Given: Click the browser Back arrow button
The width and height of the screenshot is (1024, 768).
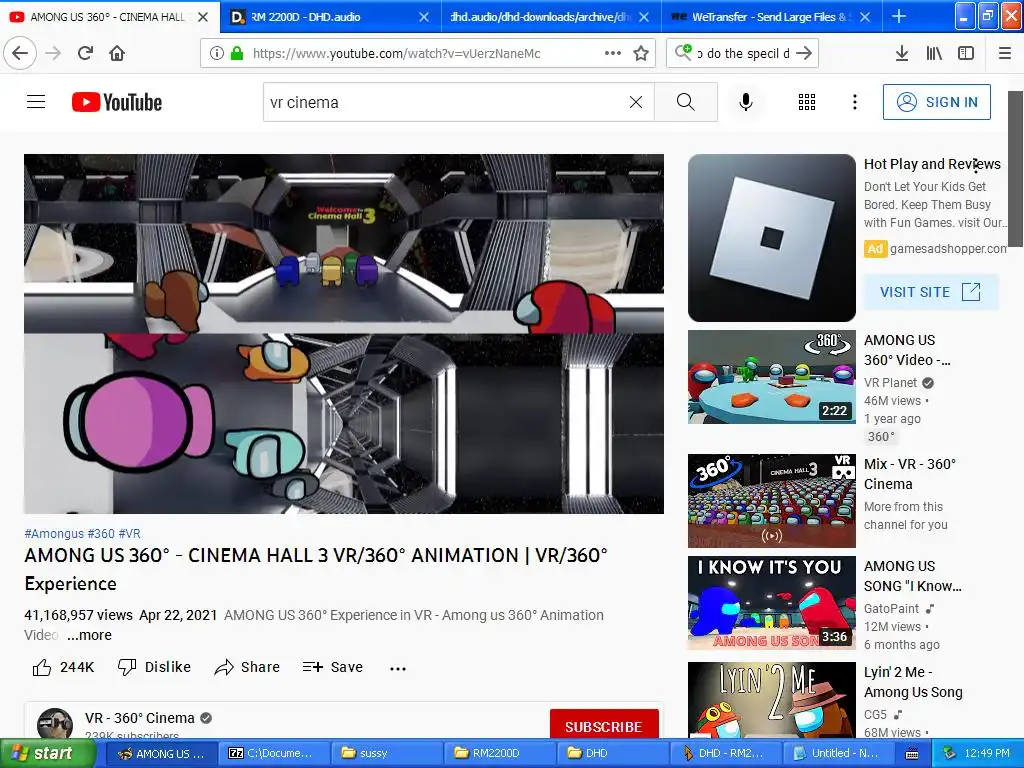Looking at the screenshot, I should [20, 54].
